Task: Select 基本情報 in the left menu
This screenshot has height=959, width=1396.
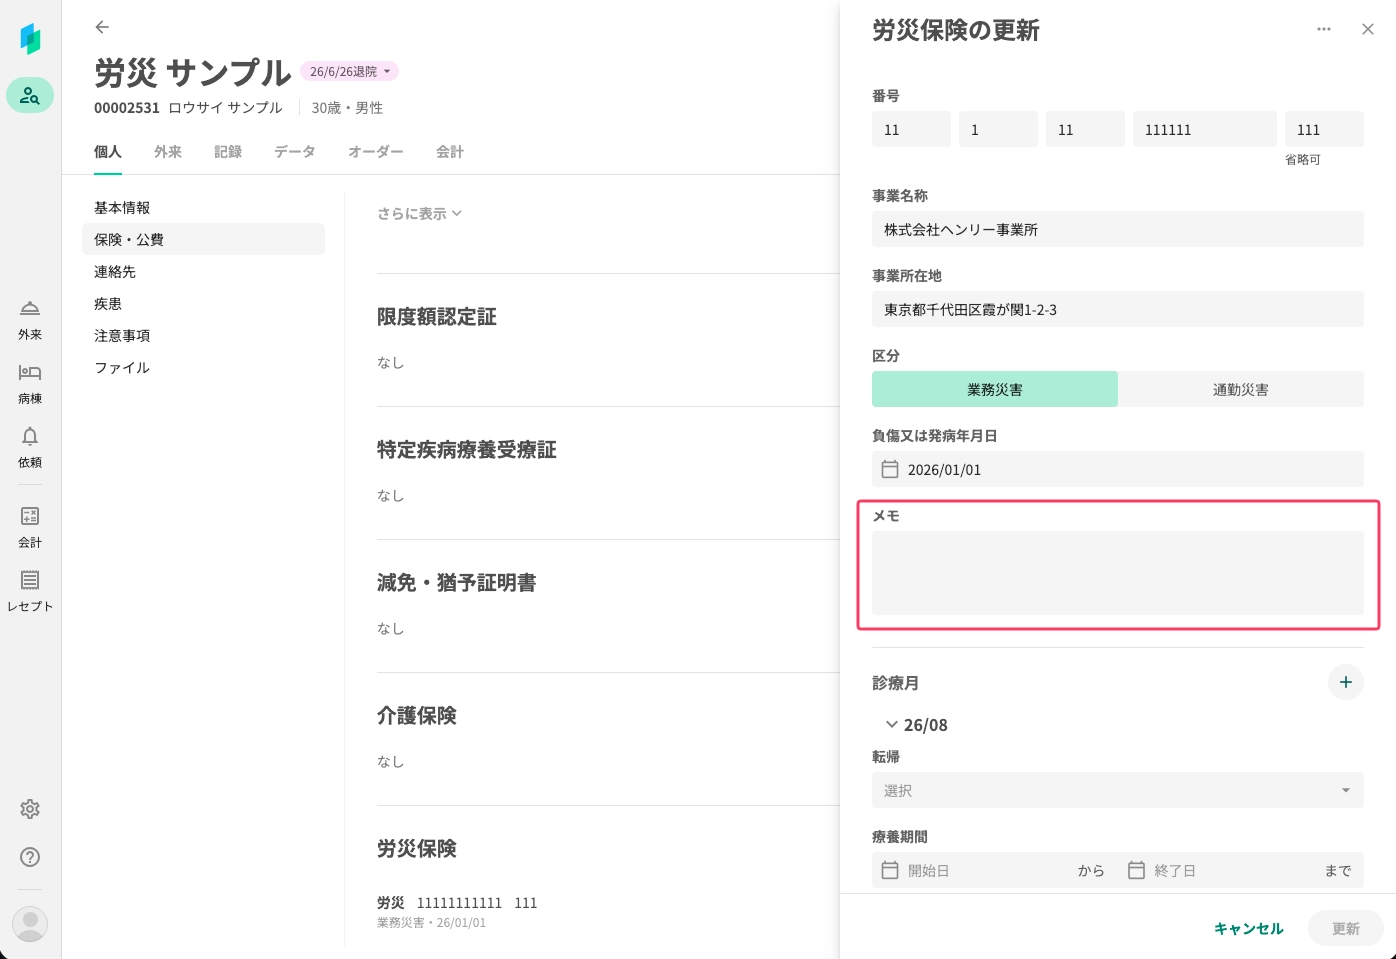Action: click(203, 207)
